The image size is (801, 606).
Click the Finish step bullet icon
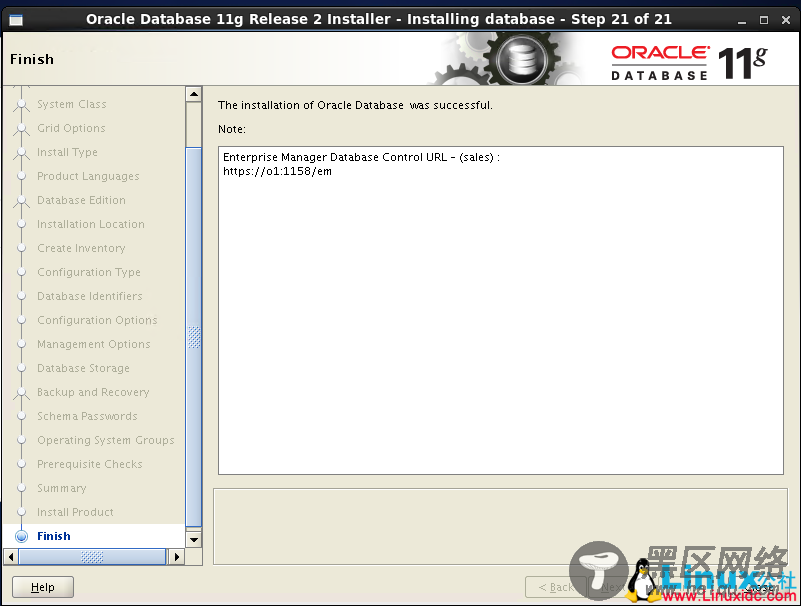coord(21,537)
